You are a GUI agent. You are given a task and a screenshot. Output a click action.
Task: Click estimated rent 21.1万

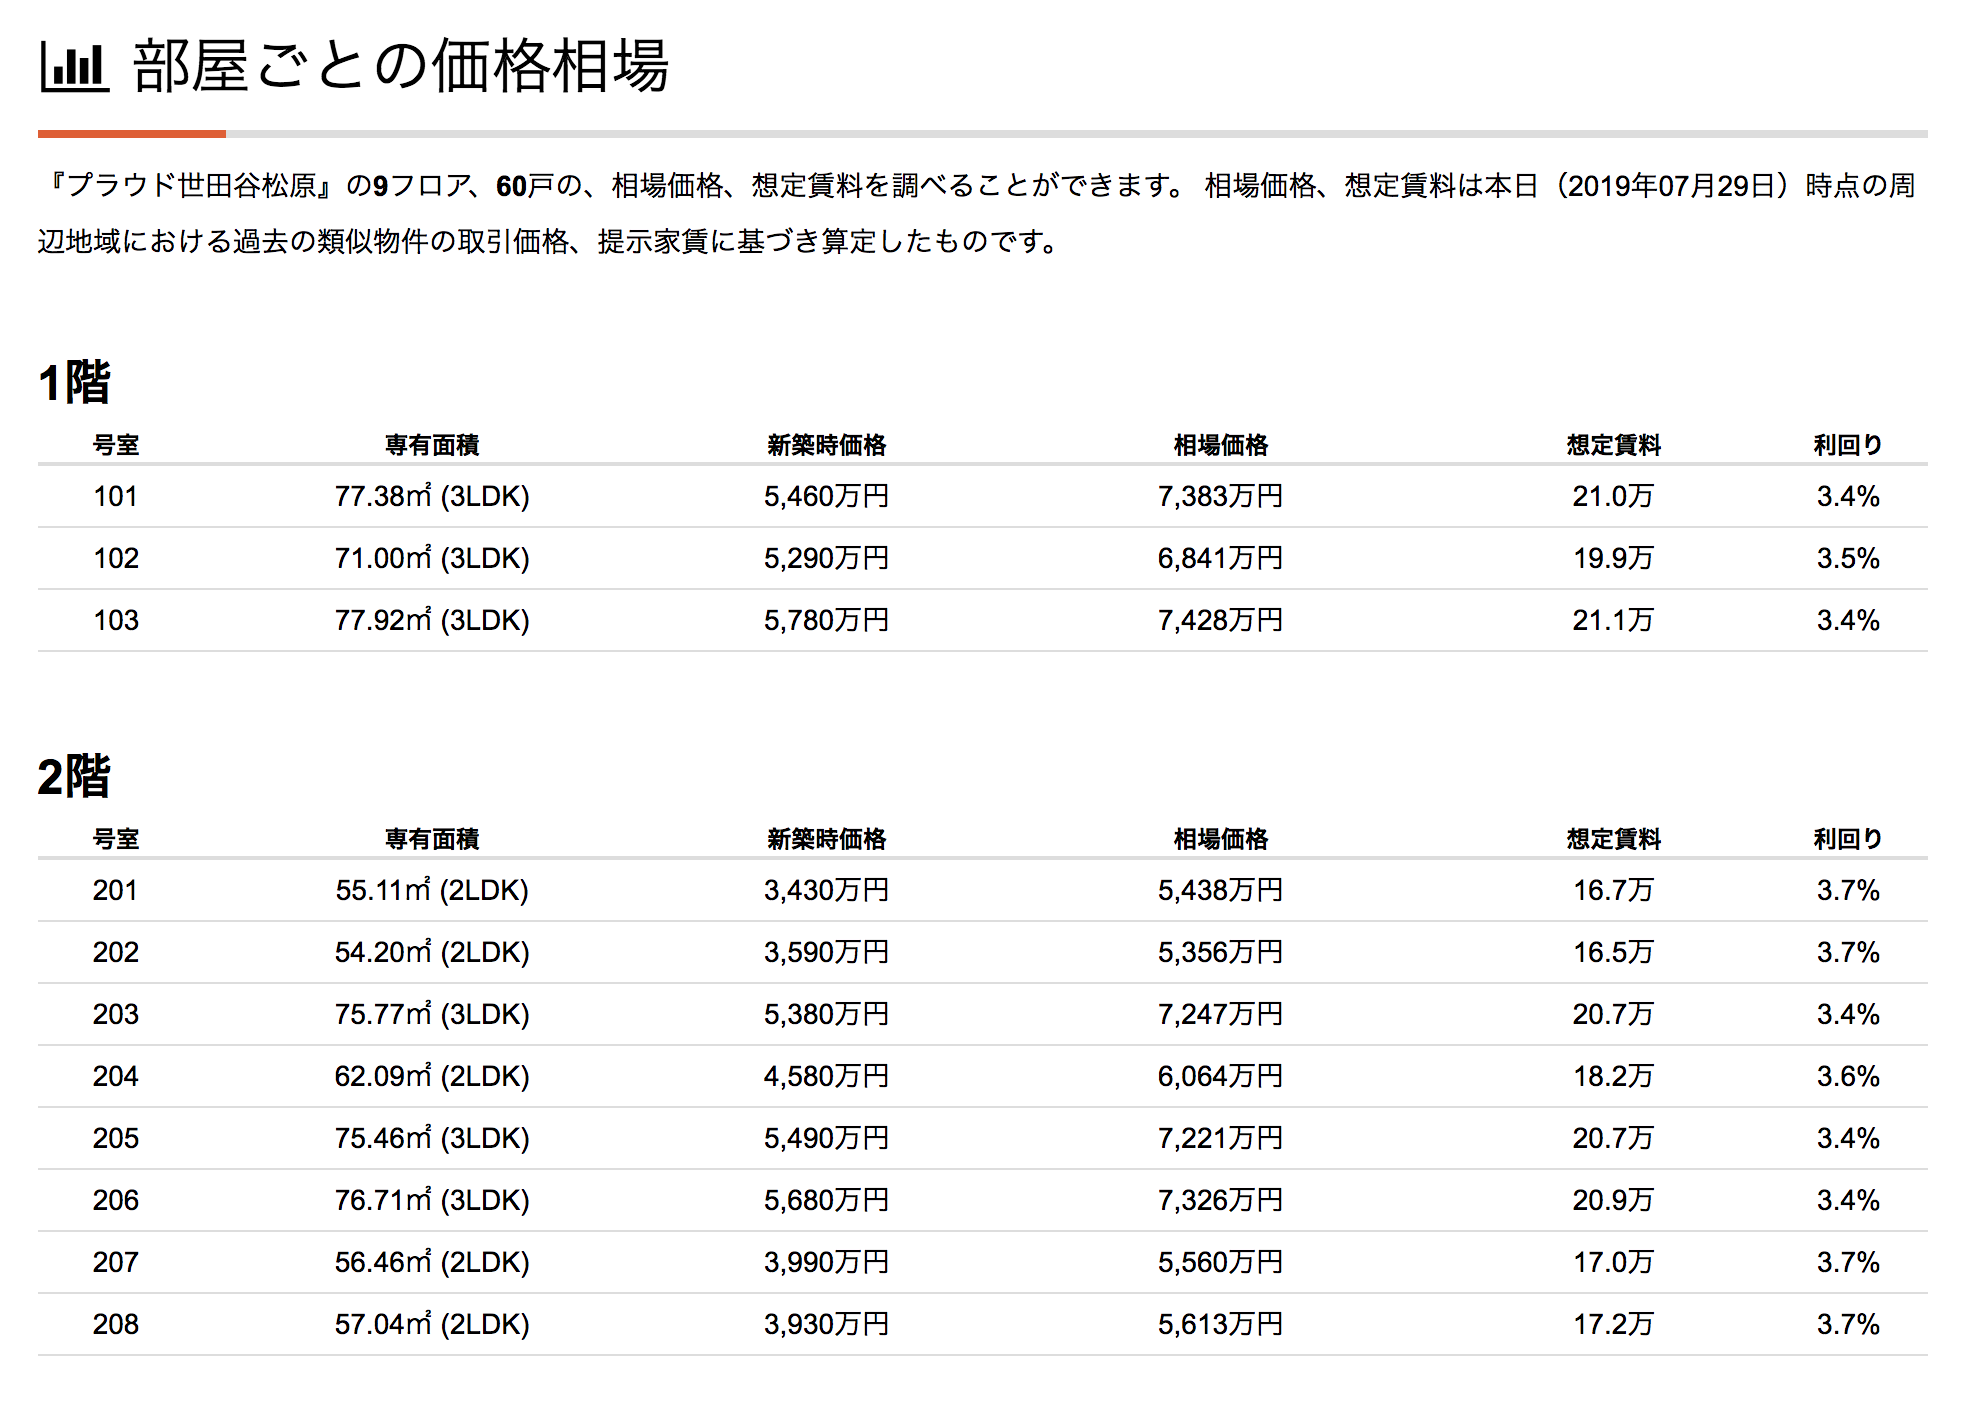[1613, 620]
